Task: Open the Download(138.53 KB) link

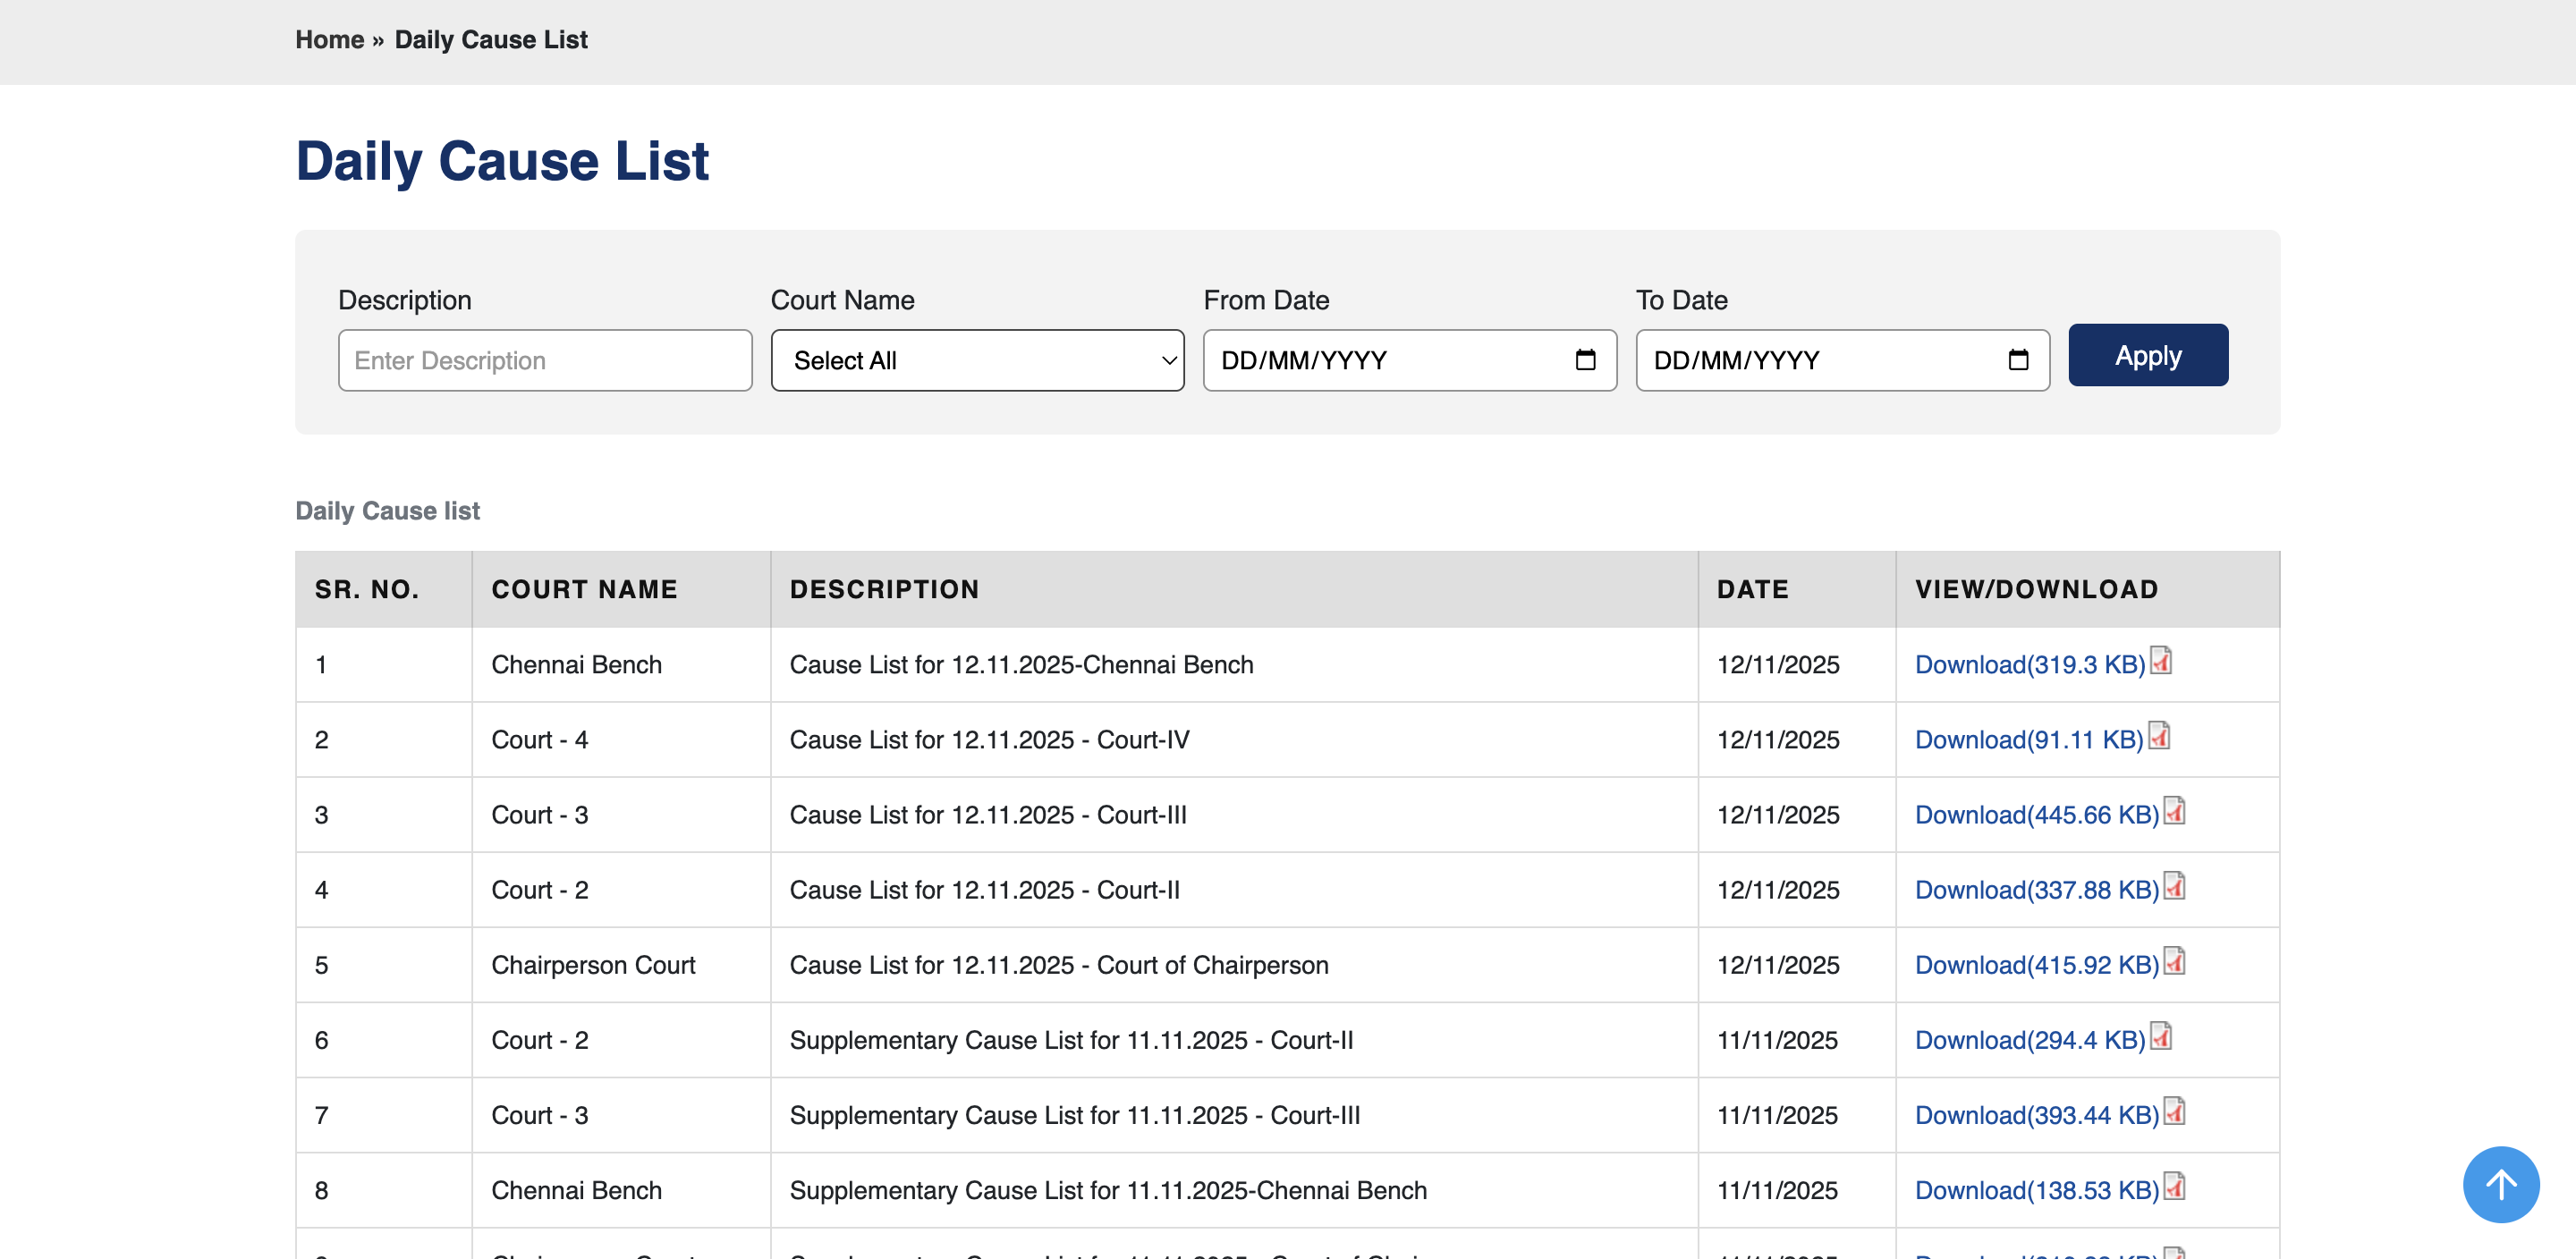Action: pyautogui.click(x=2036, y=1190)
